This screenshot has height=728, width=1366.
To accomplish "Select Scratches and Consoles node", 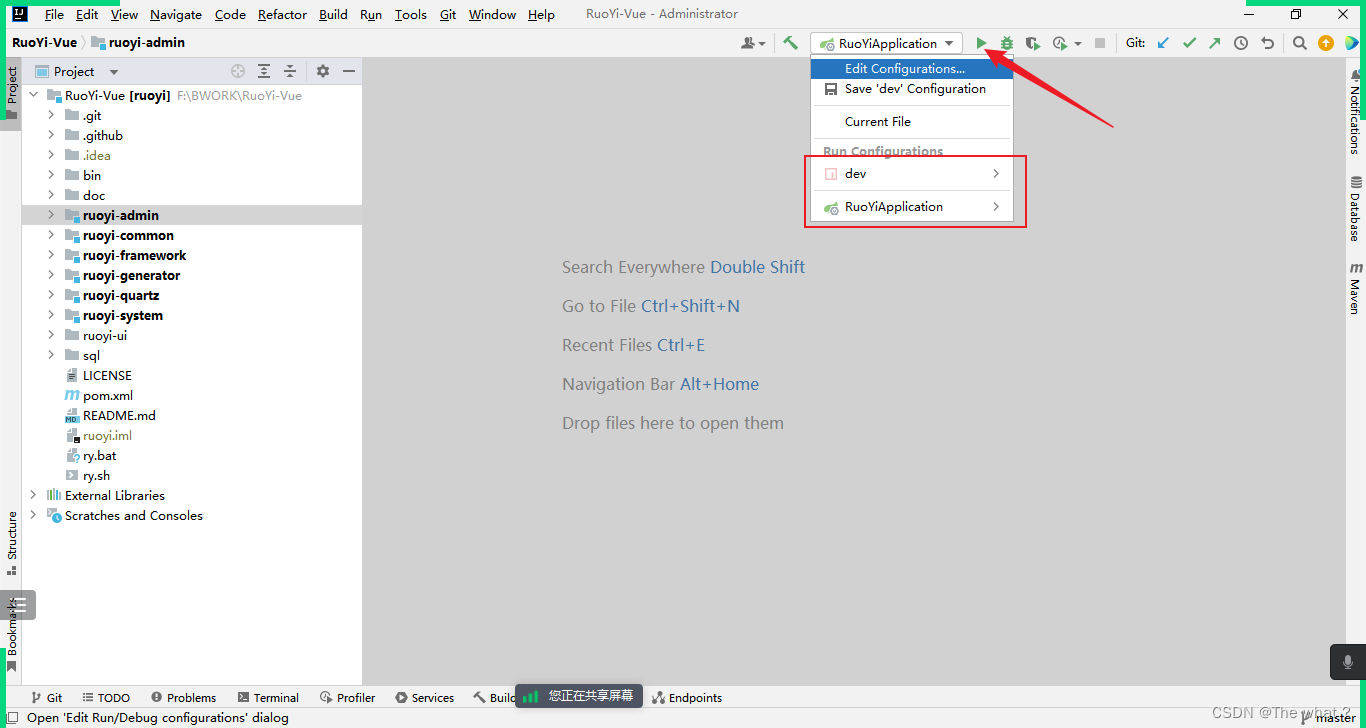I will click(x=133, y=515).
